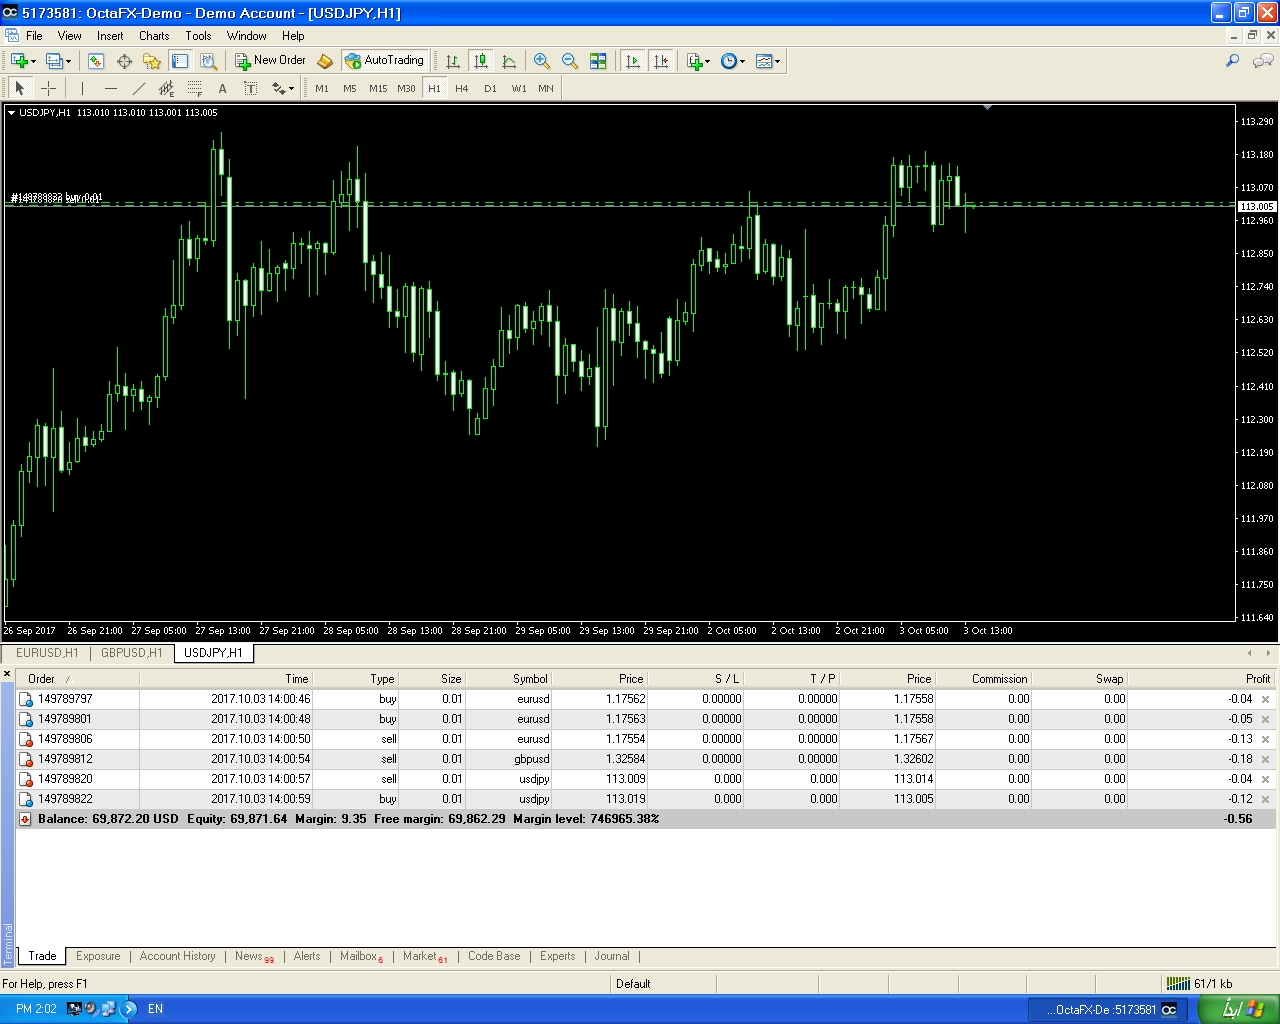Click the Fibonacci retracement tool
Screen dimensions: 1280x1024
pyautogui.click(x=194, y=88)
